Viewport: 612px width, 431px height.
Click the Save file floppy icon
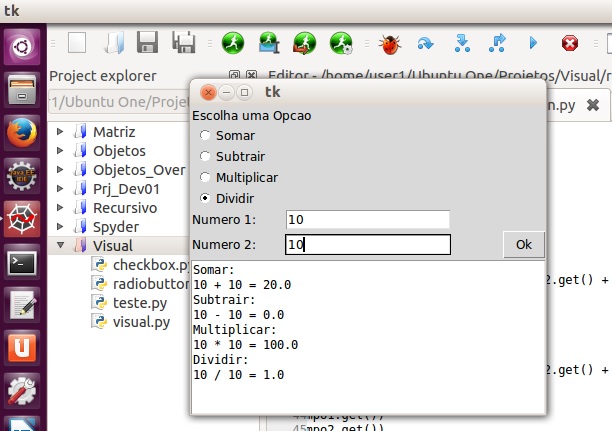click(x=147, y=42)
